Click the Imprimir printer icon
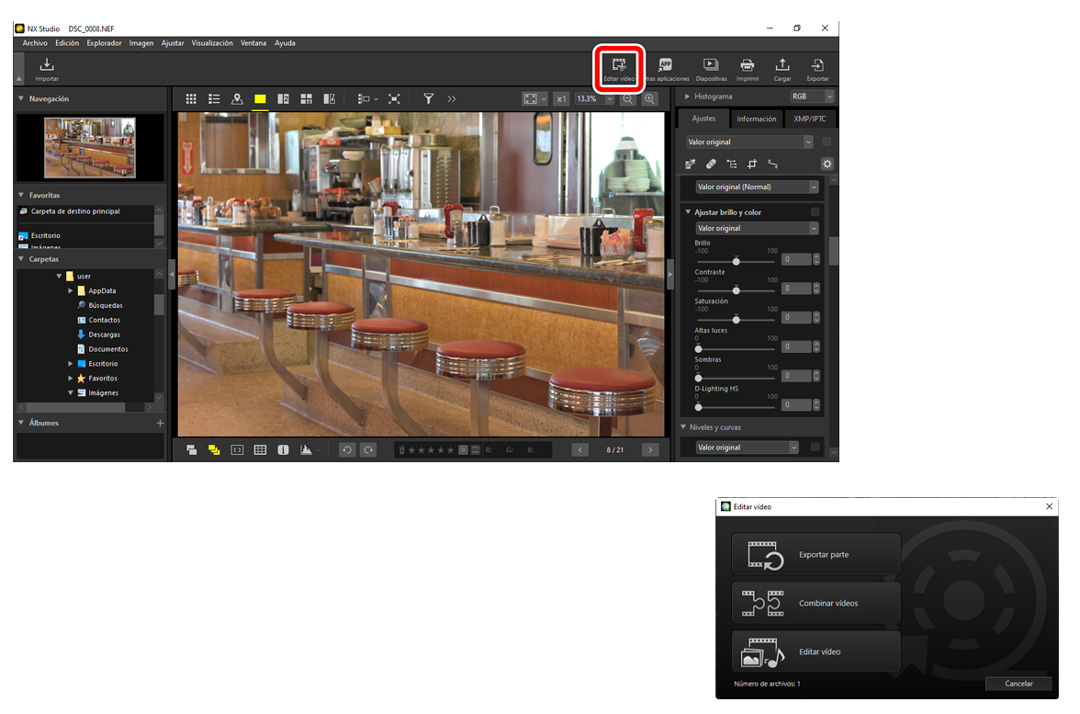This screenshot has width=1080, height=714. (x=747, y=69)
